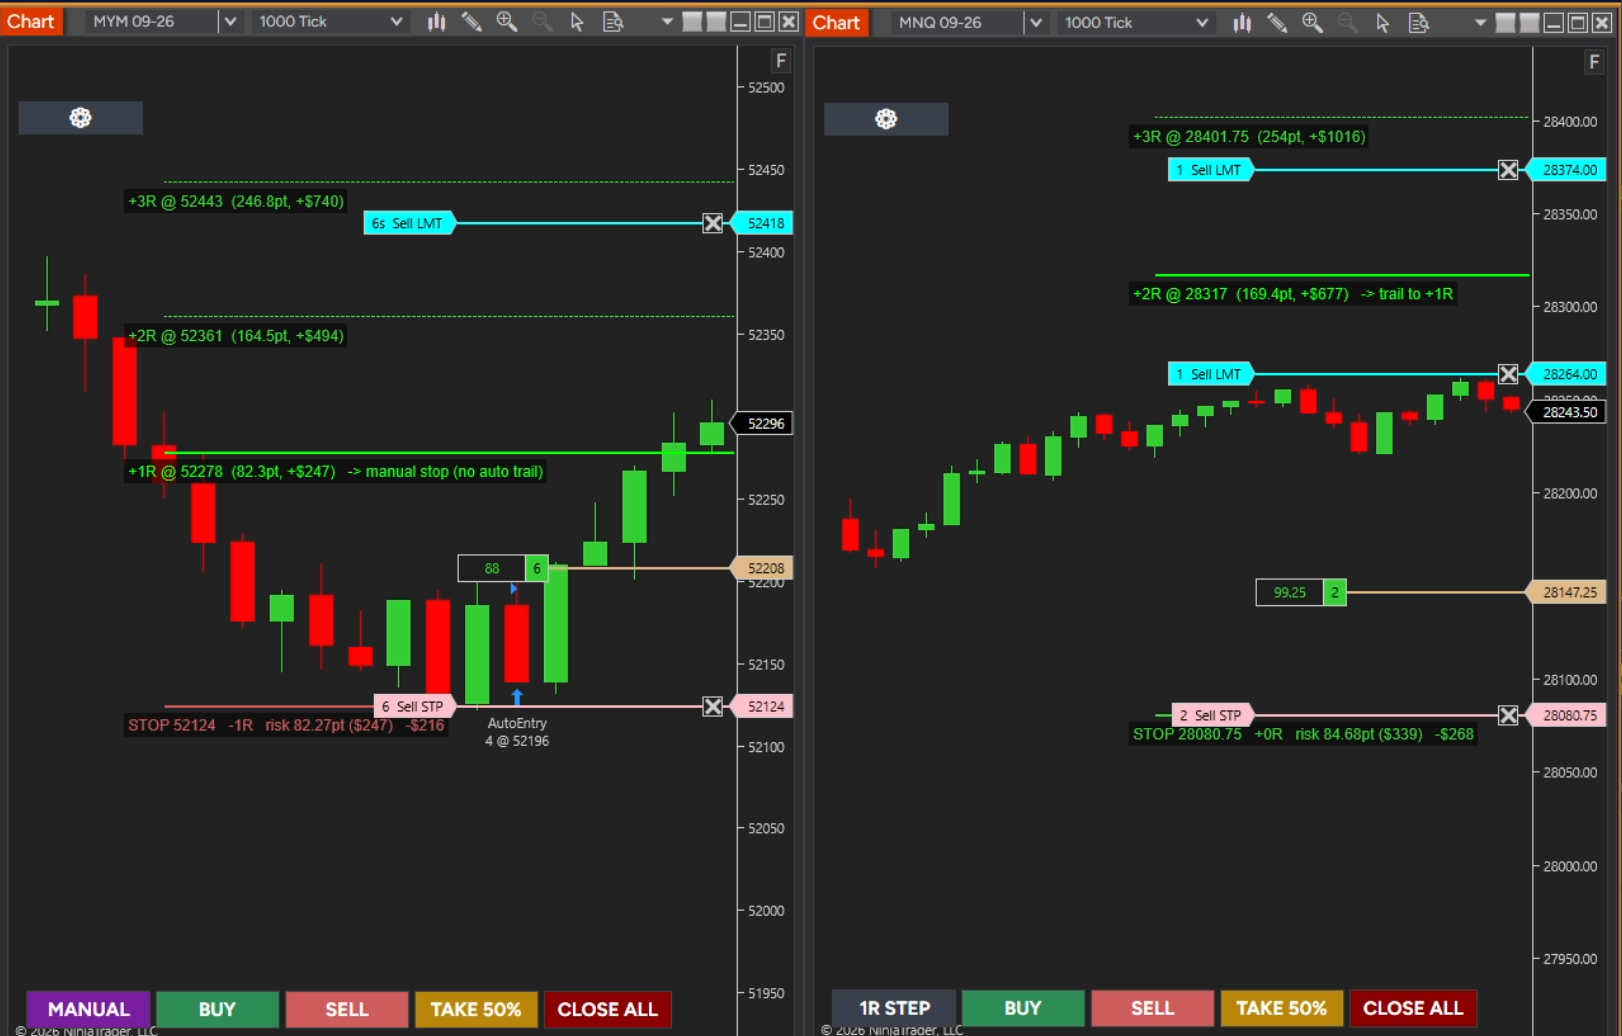The height and width of the screenshot is (1036, 1622).
Task: Expand MNQ 09-26 instrument dropdown
Action: 1035,22
